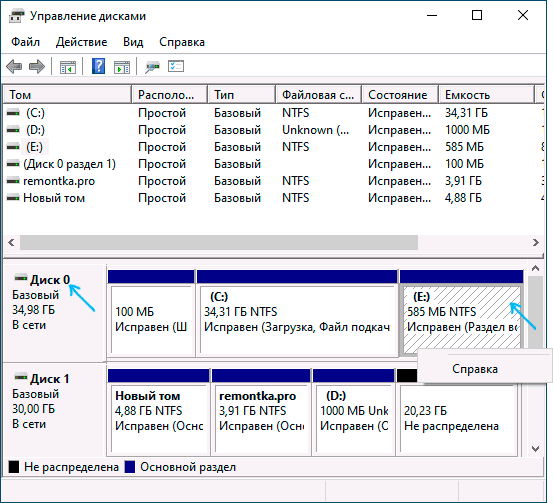Click the Disk Management title bar icon
The image size is (553, 503).
click(16, 16)
